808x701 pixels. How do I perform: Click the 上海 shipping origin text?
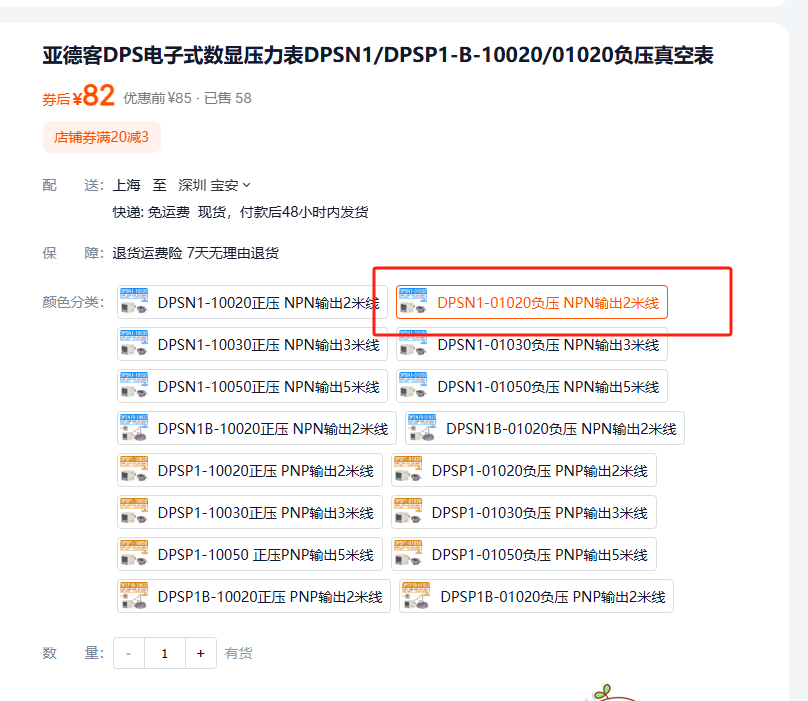click(127, 185)
